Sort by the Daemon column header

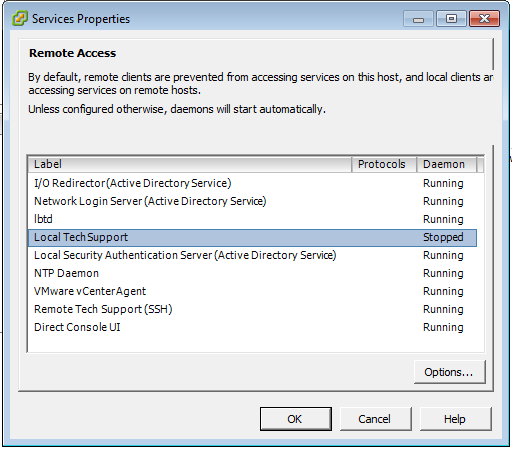tap(447, 164)
